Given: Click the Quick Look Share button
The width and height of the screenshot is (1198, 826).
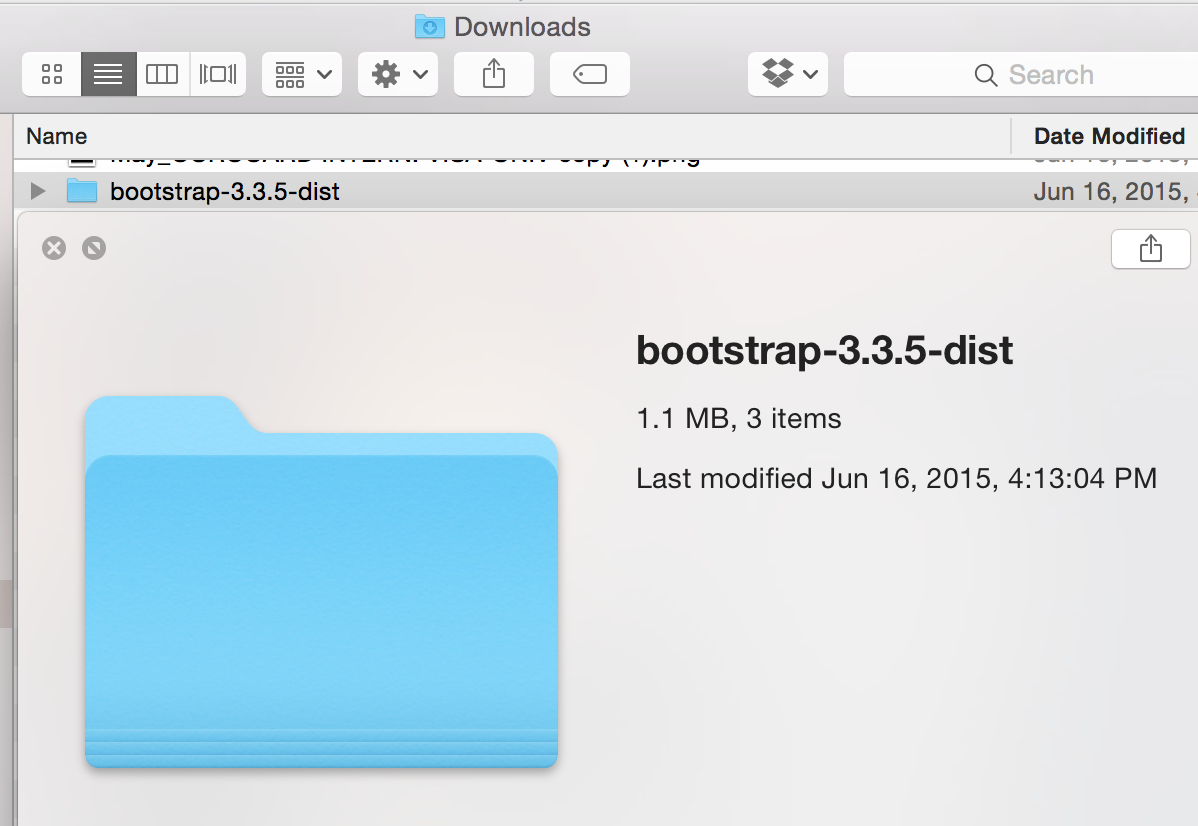Looking at the screenshot, I should coord(1150,248).
